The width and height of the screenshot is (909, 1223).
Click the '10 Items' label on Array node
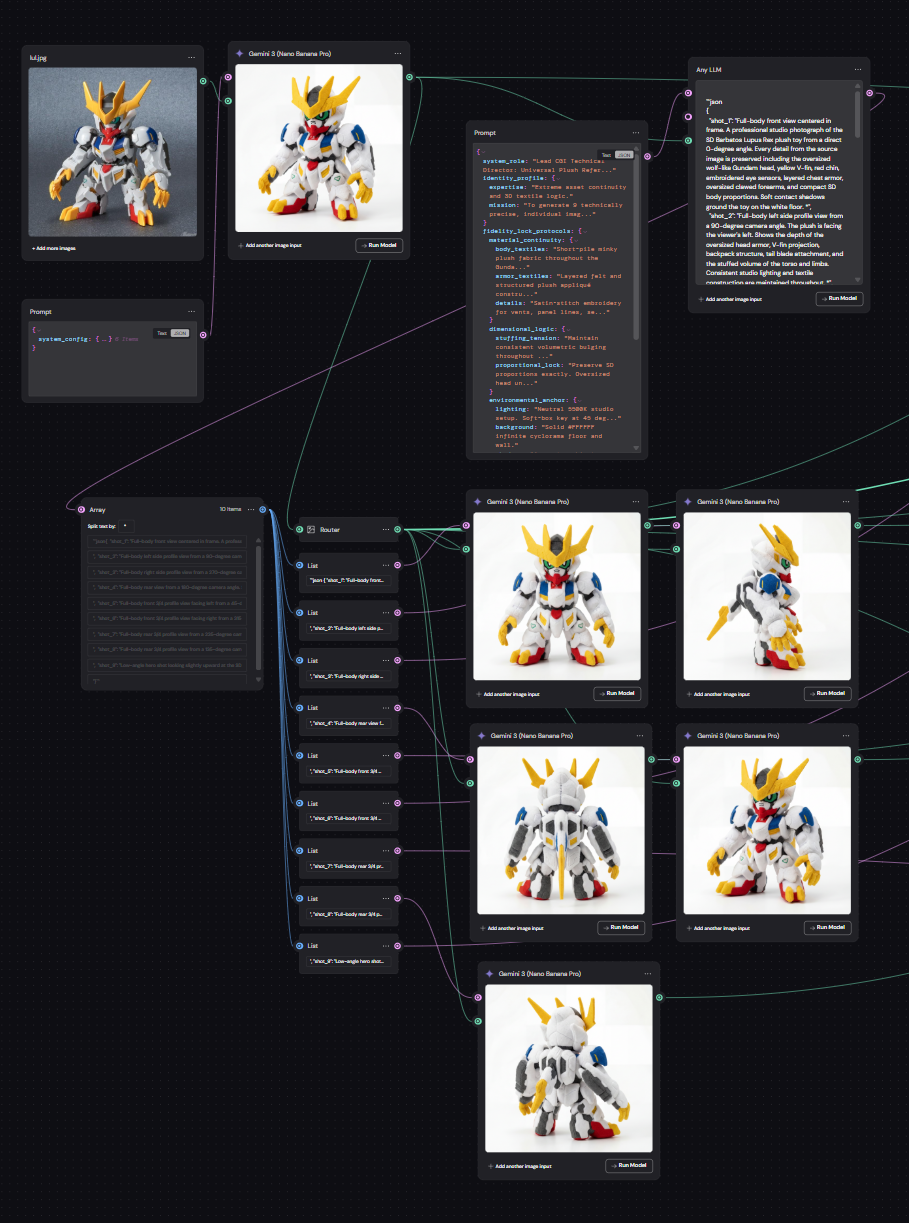(231, 509)
